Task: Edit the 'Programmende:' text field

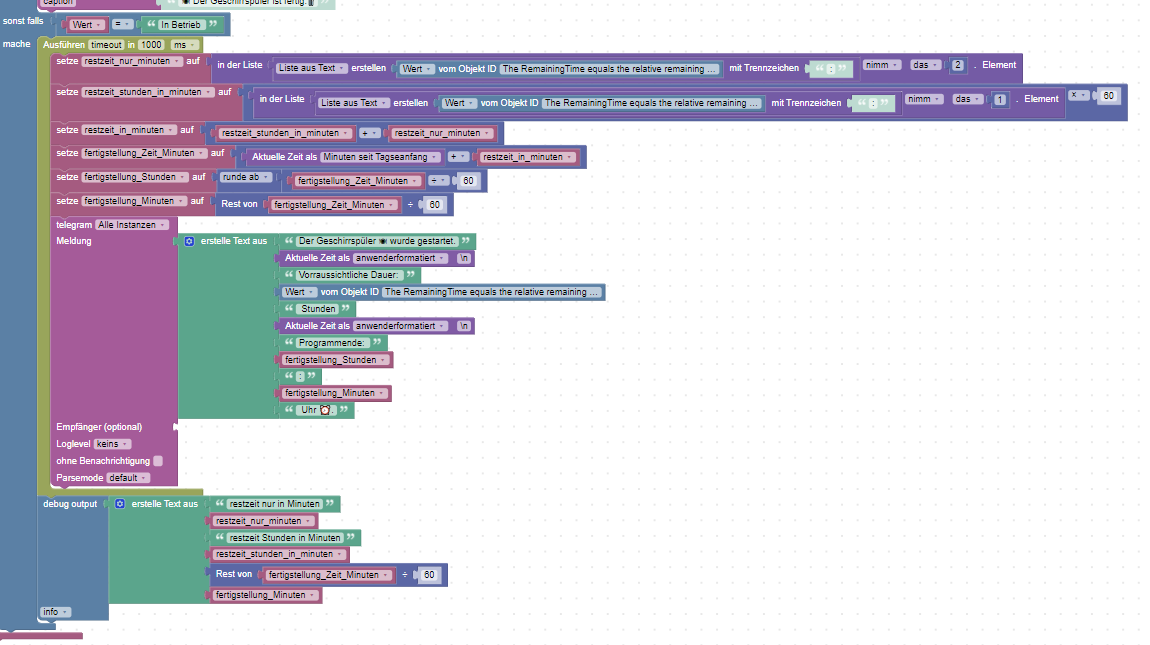Action: [332, 343]
